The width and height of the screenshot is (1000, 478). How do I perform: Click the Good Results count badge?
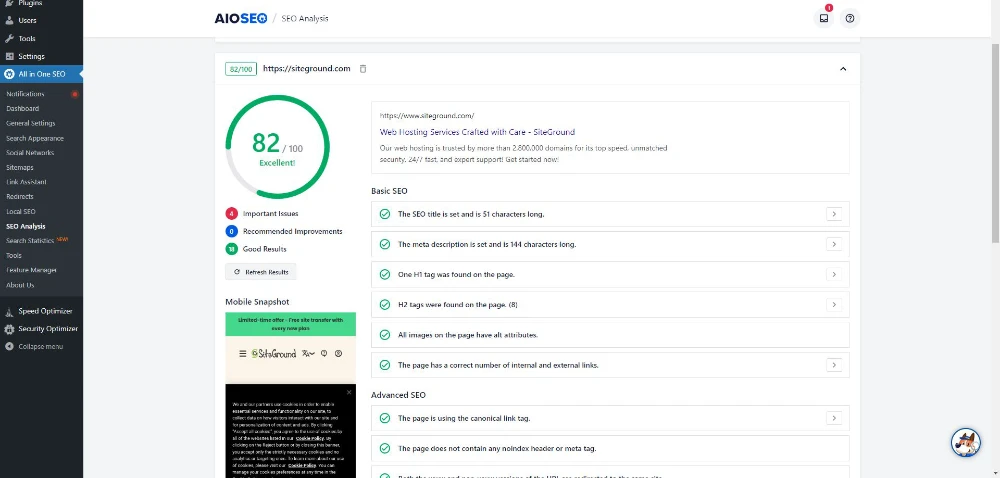[232, 249]
